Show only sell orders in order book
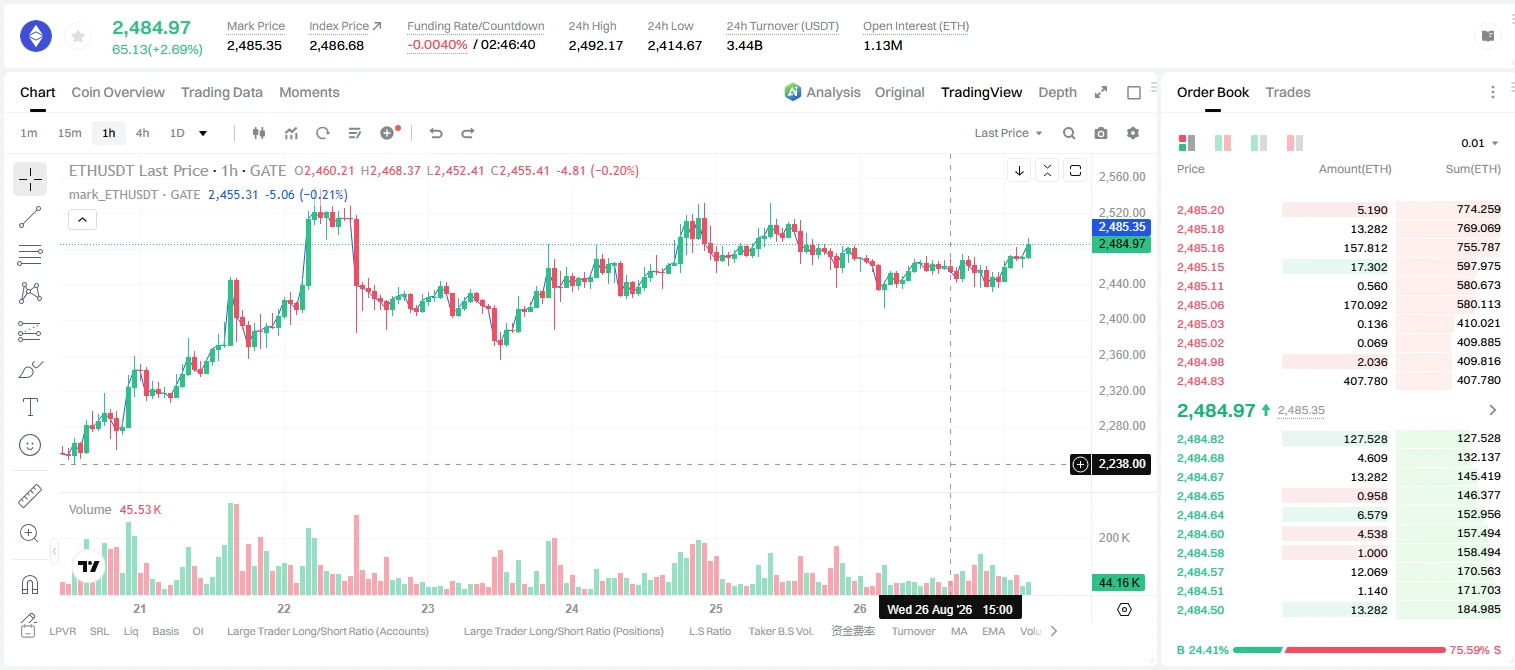Viewport: 1515px width, 670px height. 1294,143
